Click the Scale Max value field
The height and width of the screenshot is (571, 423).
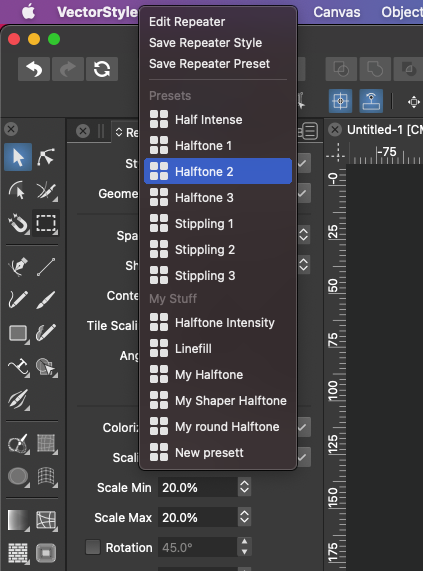(x=198, y=517)
